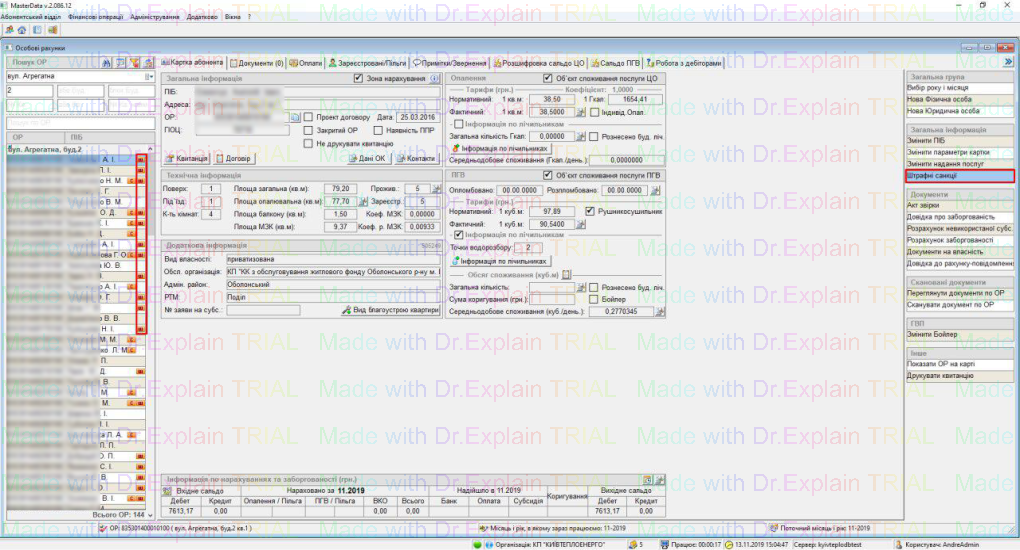This screenshot has height=550, width=1020.
Task: Toggle the Рушникосушильник checkbox
Action: point(589,211)
